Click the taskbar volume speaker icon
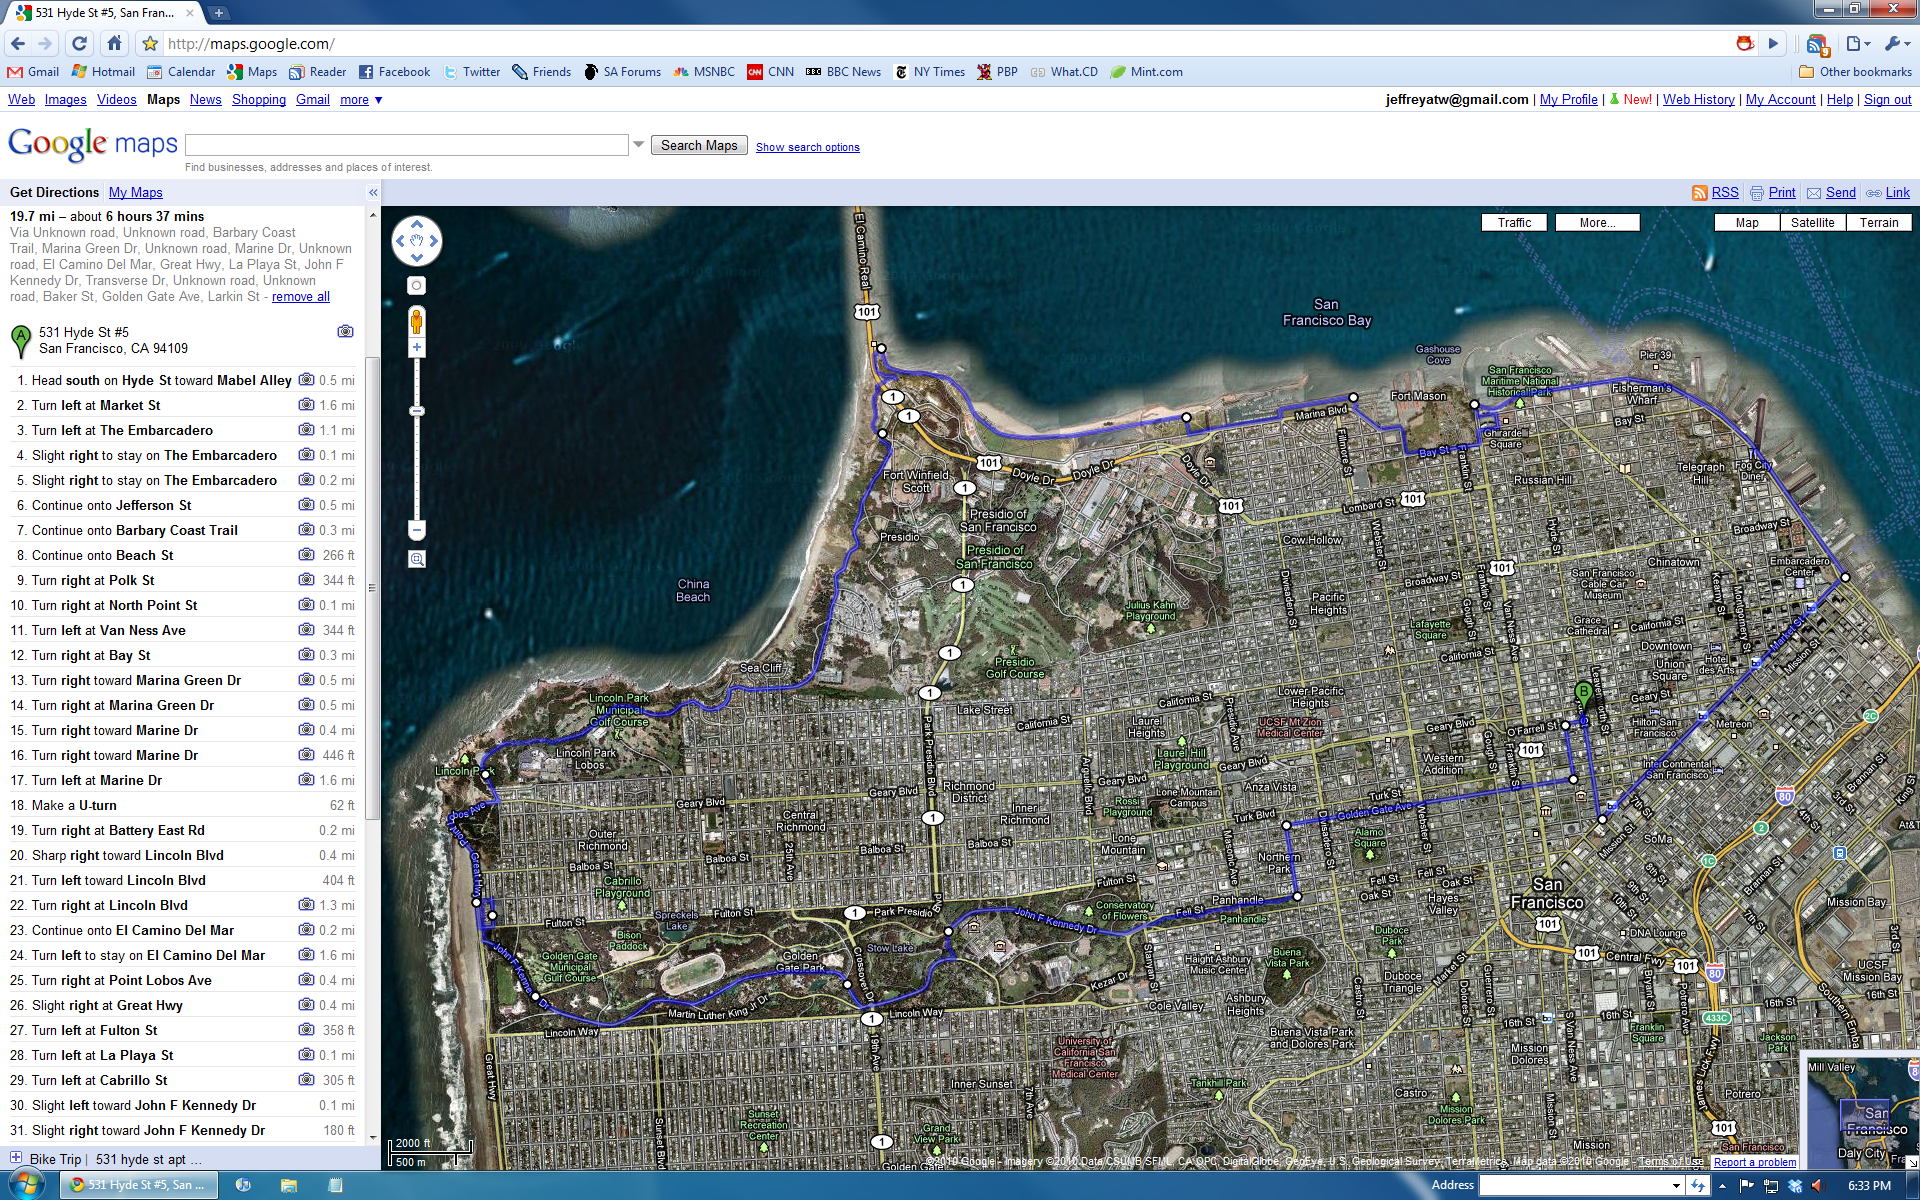This screenshot has width=1920, height=1200. click(1817, 1185)
